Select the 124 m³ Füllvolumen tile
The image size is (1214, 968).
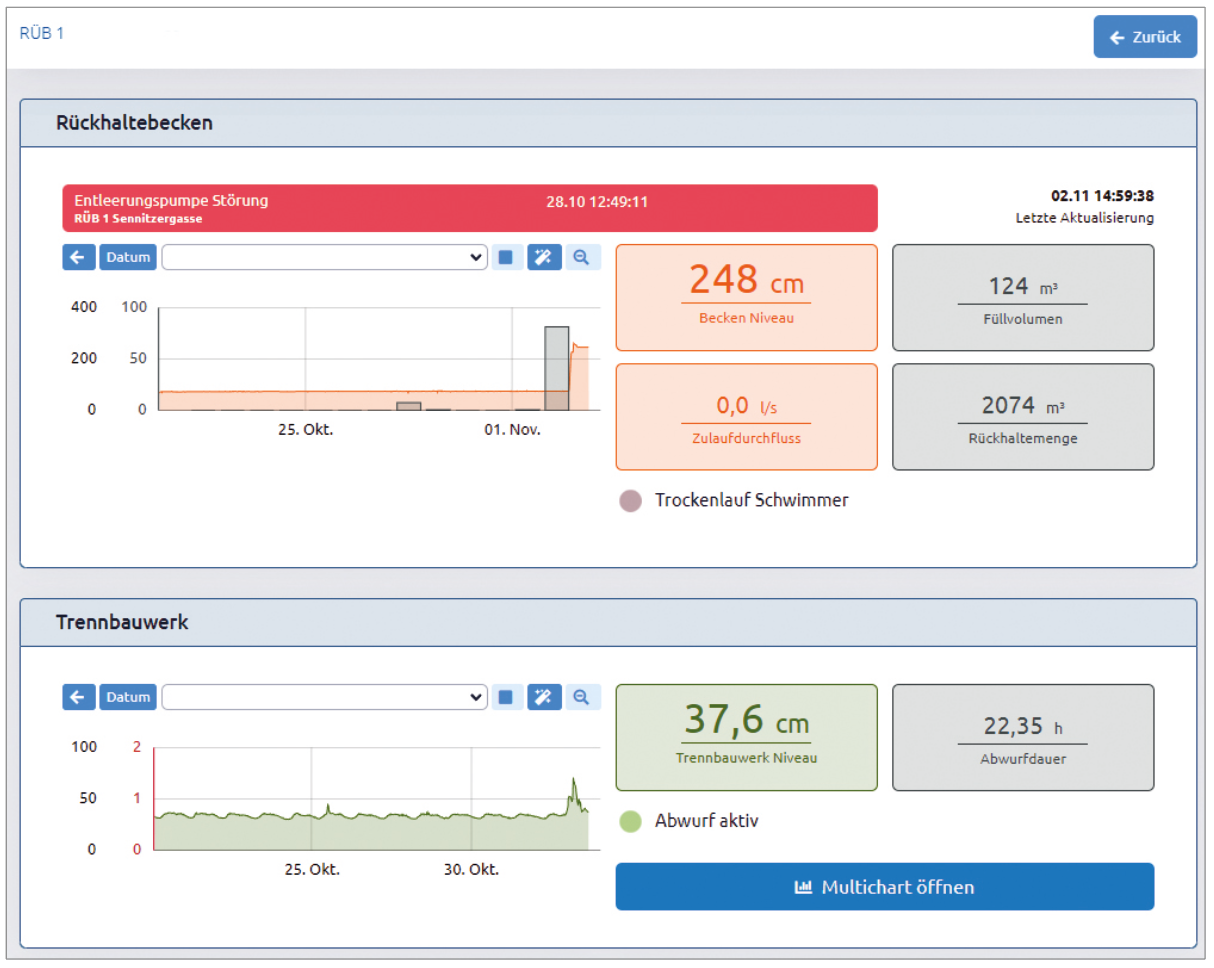(1023, 298)
